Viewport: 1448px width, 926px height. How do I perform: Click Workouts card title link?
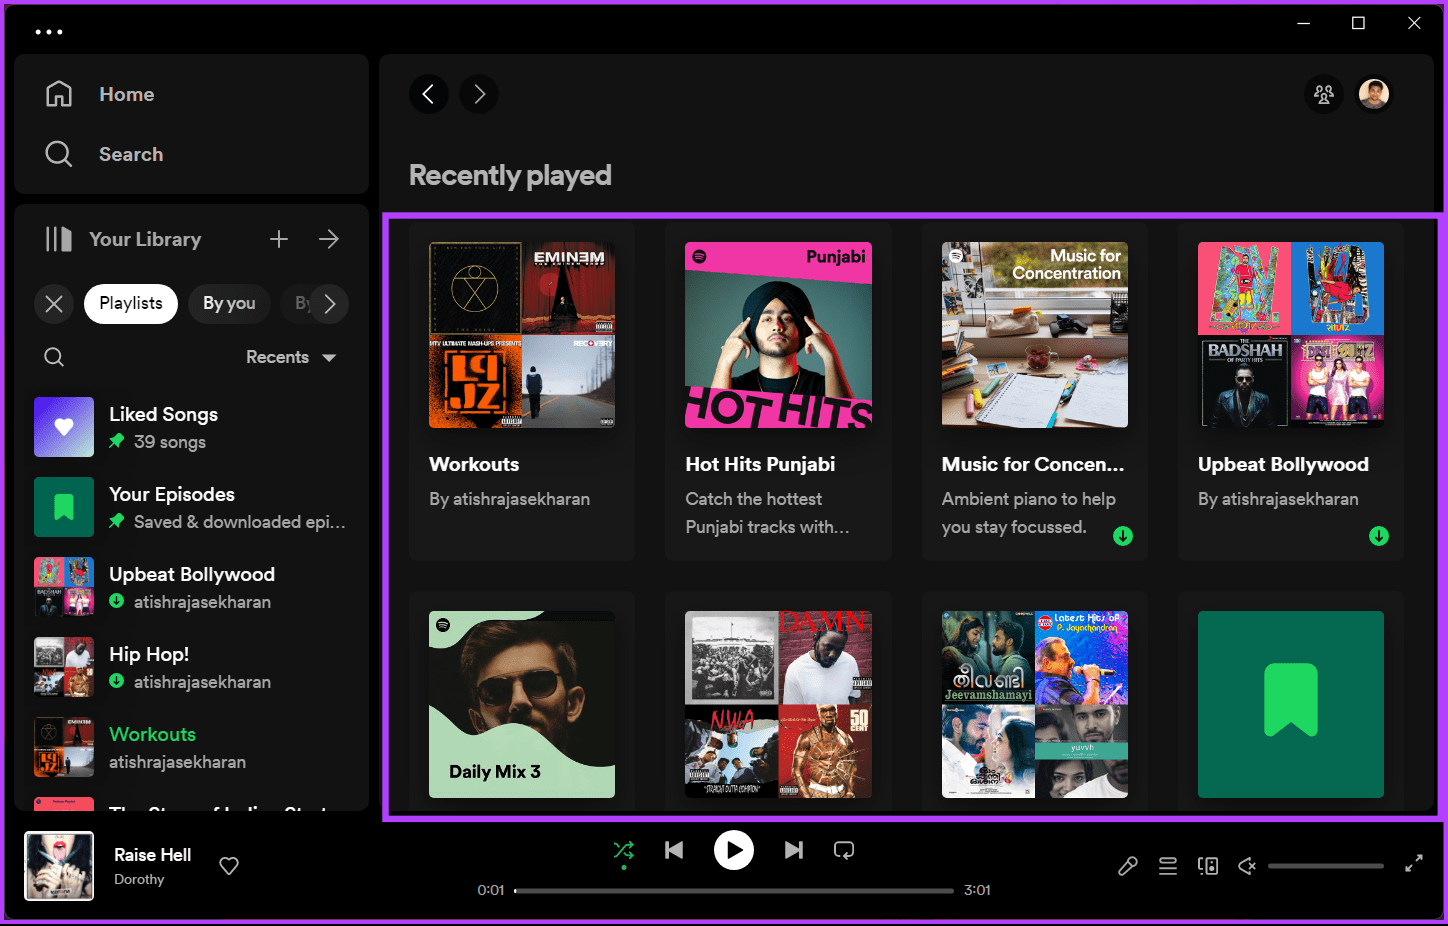coord(474,464)
